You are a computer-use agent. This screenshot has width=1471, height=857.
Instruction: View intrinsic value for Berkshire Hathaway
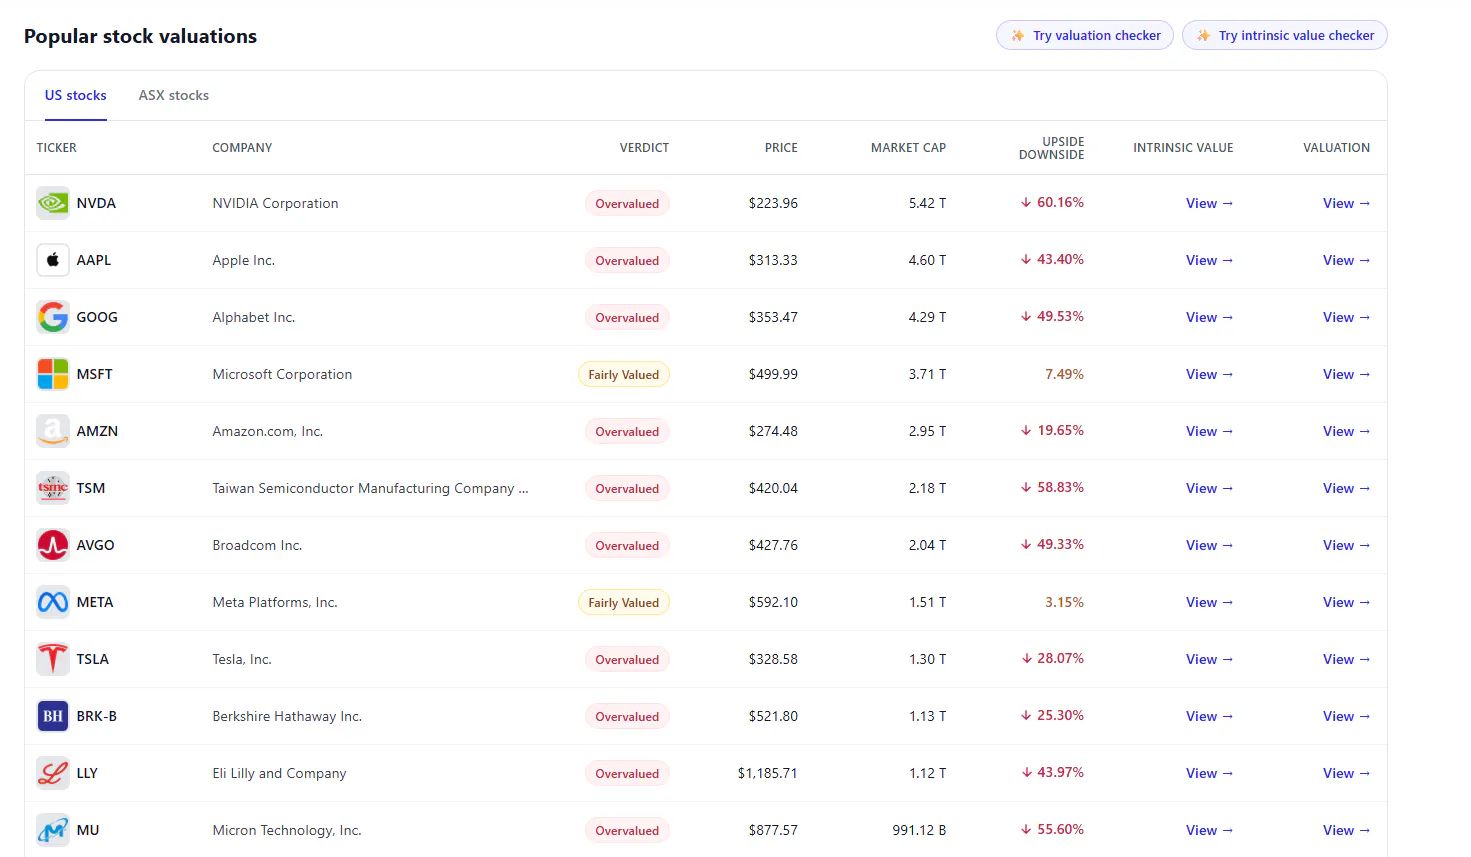[1209, 716]
